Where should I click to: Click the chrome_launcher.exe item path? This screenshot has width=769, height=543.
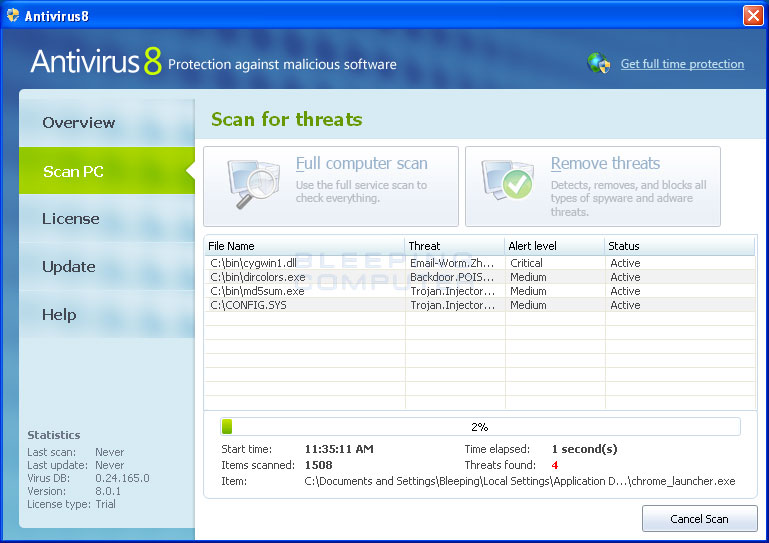[x=520, y=481]
